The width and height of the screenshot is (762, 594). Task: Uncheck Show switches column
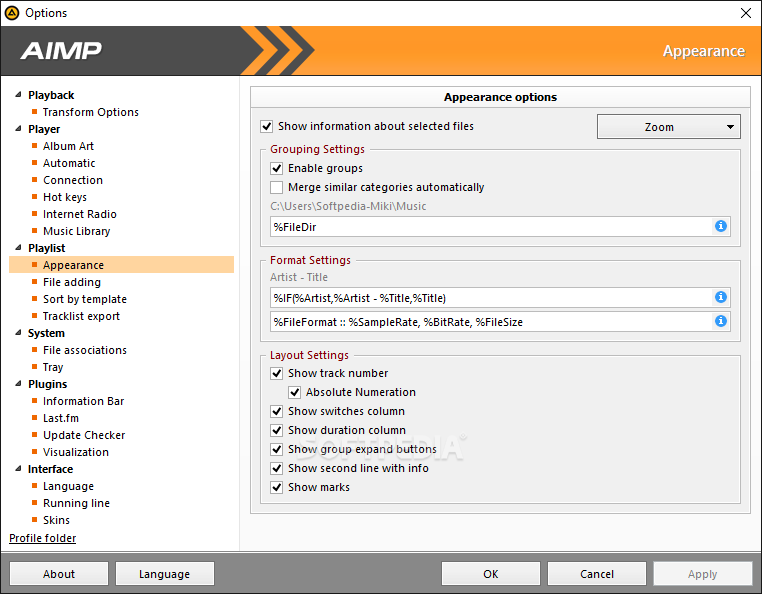pos(277,411)
